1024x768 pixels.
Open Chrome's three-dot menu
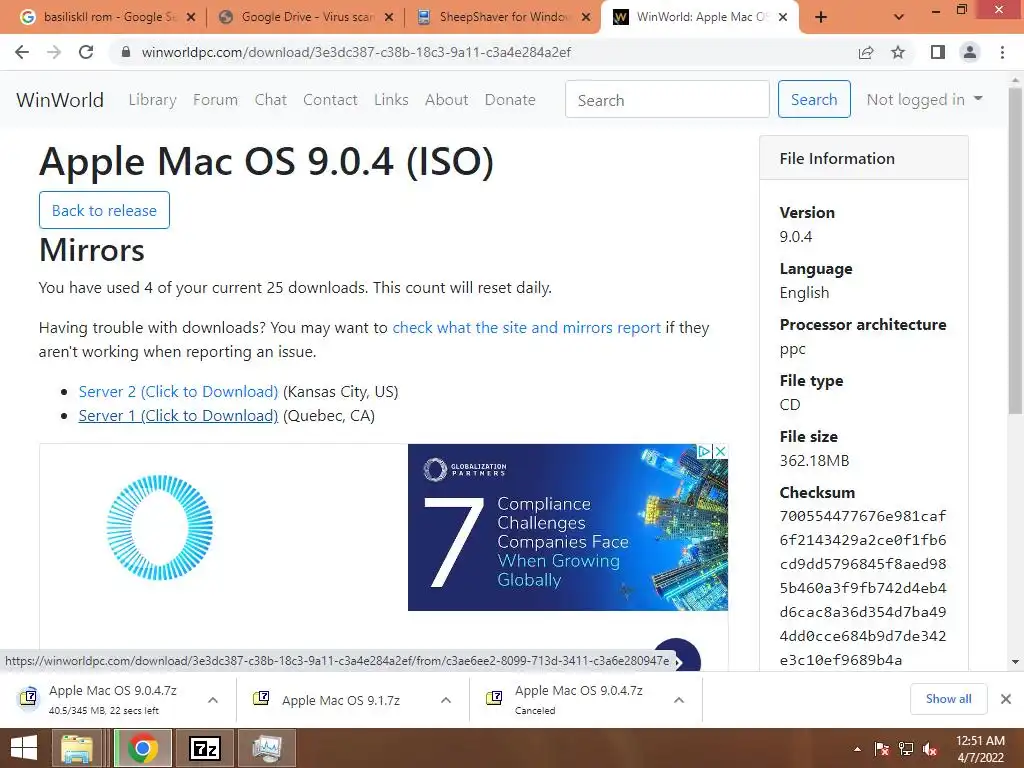tap(1002, 52)
